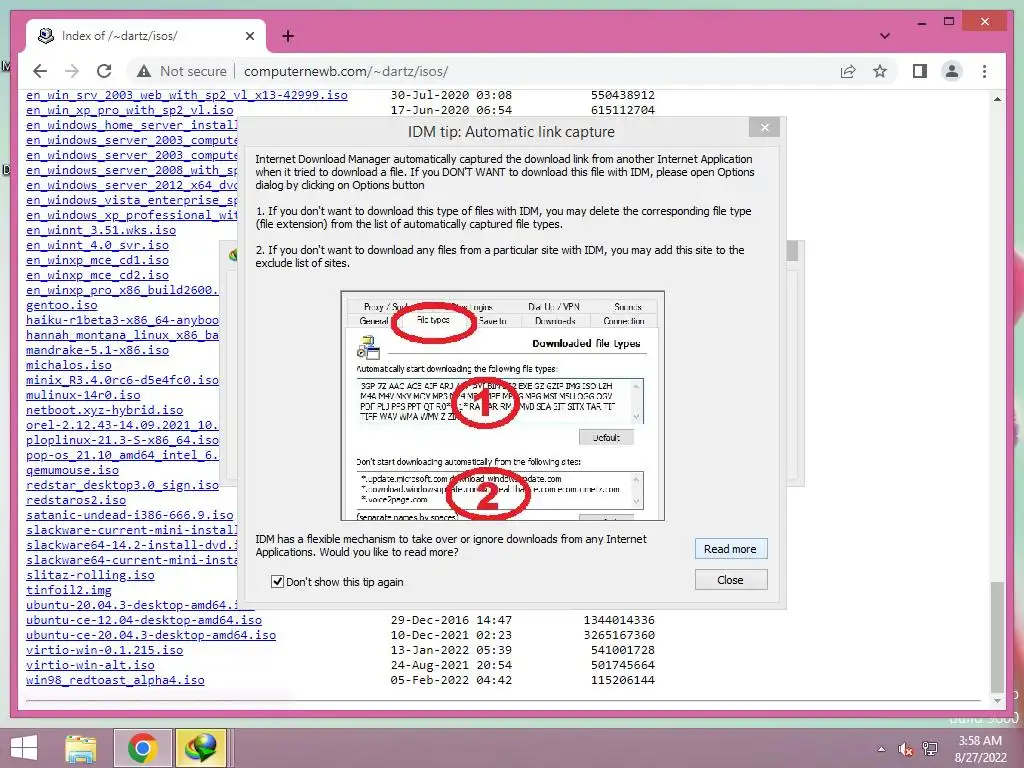Open michalos.iso link

[x=69, y=366]
